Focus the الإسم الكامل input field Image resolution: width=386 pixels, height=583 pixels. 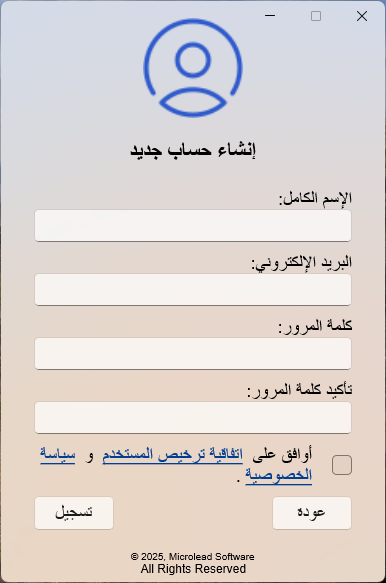pyautogui.click(x=193, y=225)
